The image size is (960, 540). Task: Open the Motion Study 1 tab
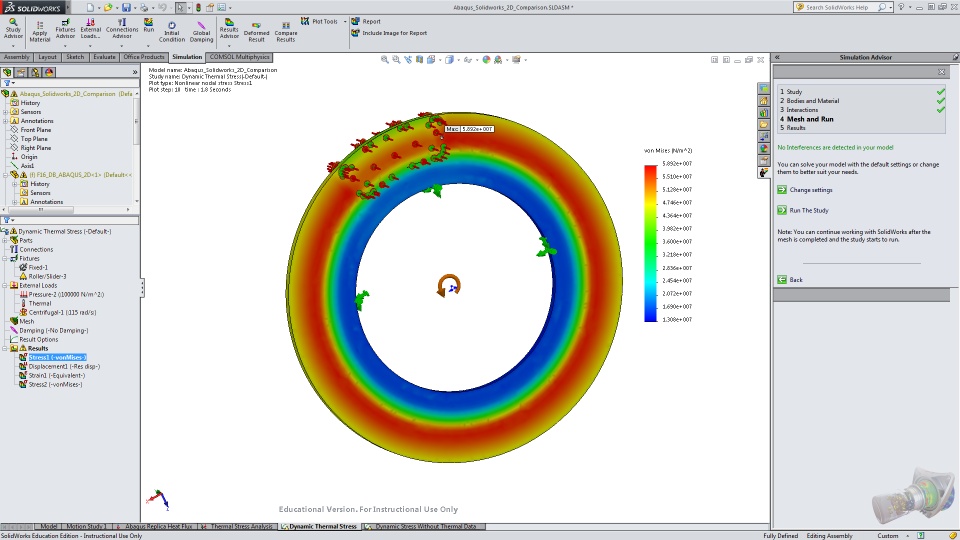tap(85, 527)
